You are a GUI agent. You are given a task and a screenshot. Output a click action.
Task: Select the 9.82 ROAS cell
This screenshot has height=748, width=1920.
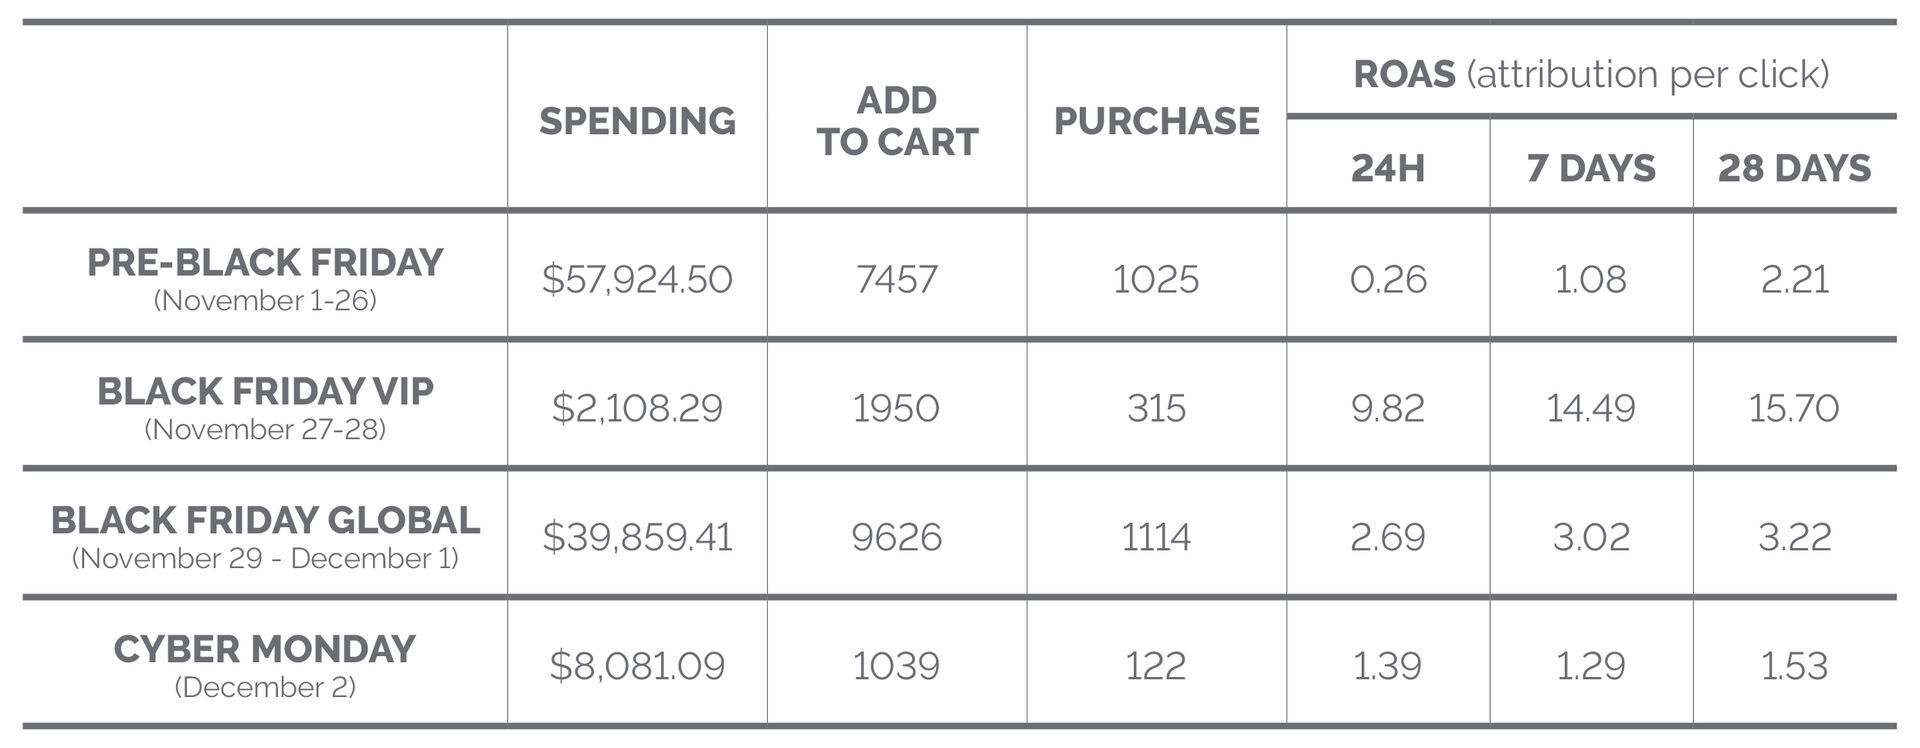[1387, 408]
